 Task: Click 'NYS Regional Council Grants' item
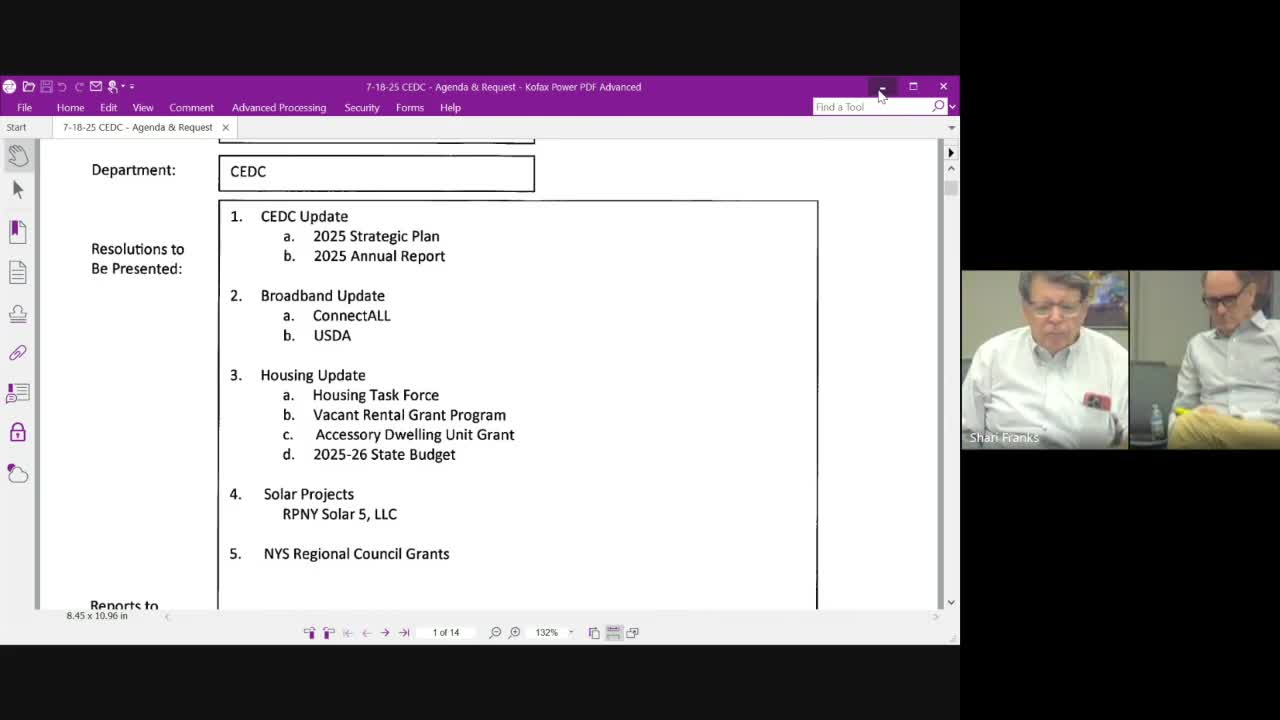point(356,554)
